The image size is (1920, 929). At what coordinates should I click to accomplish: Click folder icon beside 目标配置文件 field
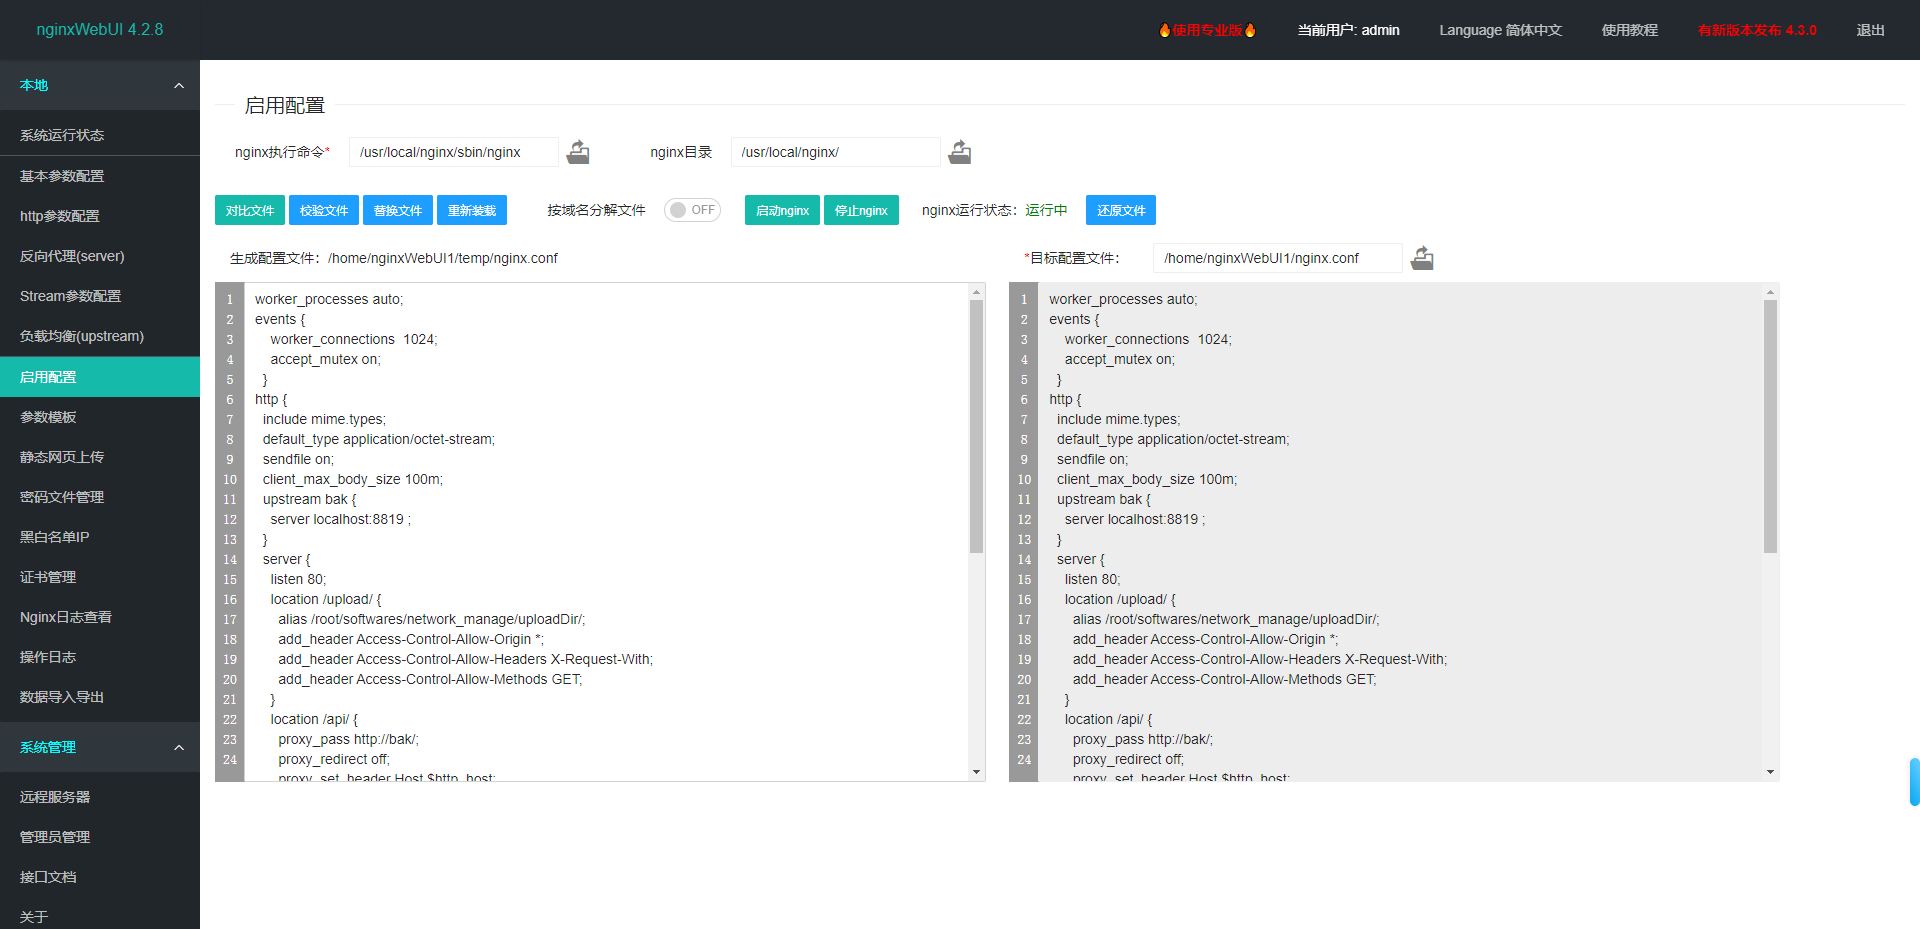1422,258
